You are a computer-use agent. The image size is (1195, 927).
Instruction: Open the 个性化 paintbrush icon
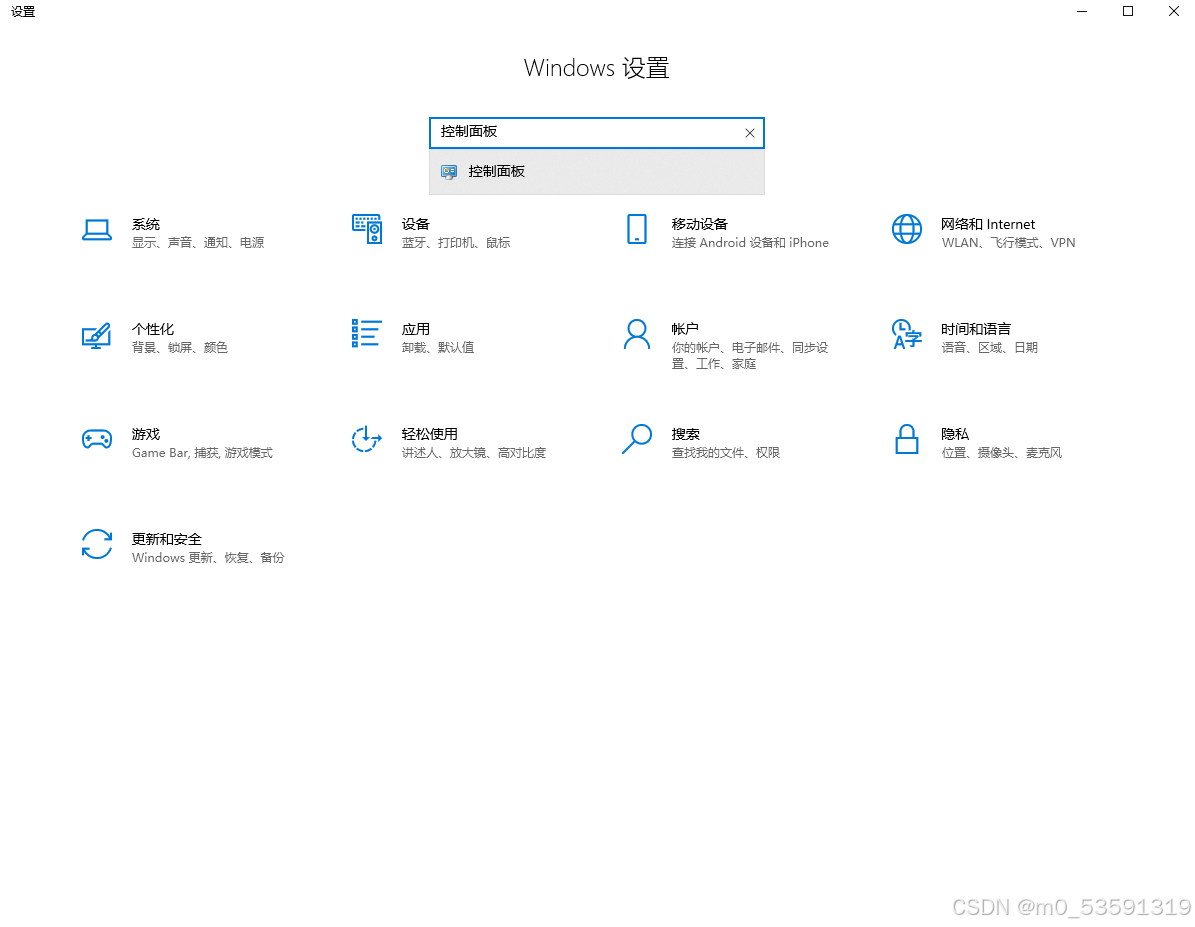pos(97,335)
